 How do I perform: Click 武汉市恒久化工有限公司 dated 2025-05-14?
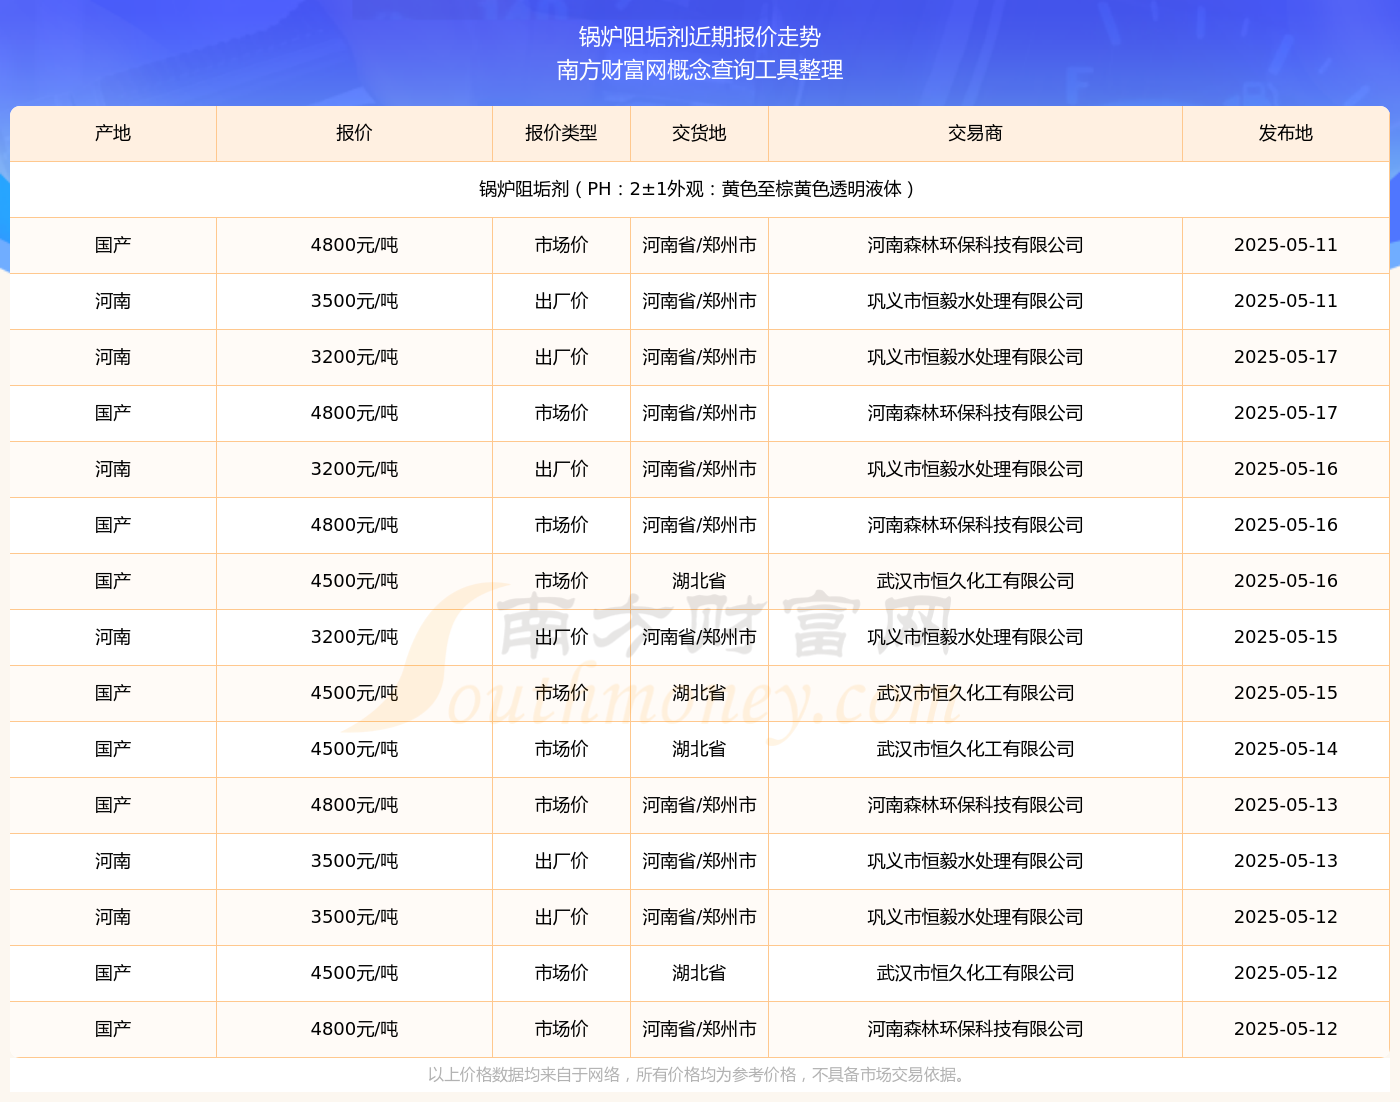975,749
